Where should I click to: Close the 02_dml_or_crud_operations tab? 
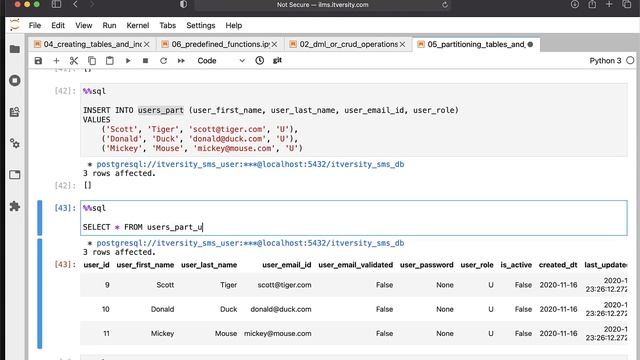(402, 44)
